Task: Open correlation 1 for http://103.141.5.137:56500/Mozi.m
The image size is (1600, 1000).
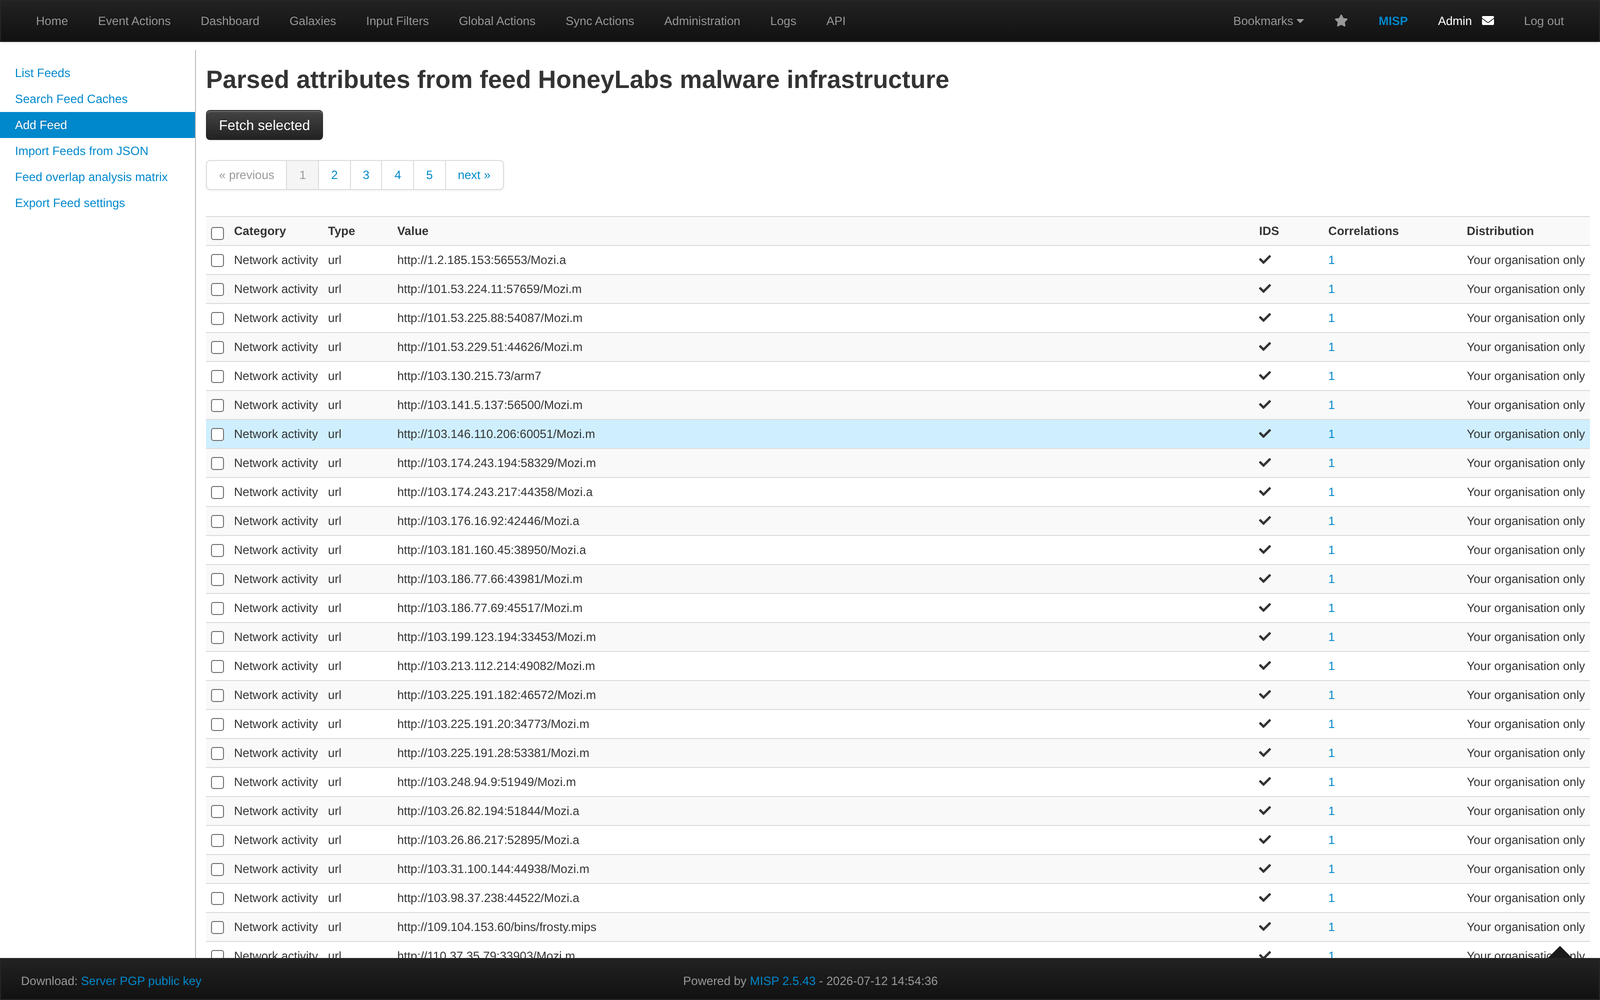Action: pyautogui.click(x=1331, y=405)
